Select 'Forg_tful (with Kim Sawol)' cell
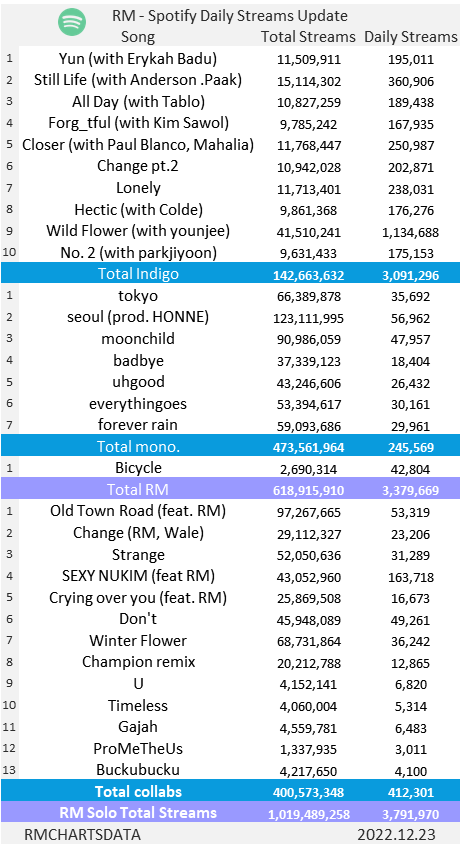Viewport: 460px width, 855px height. coord(138,123)
